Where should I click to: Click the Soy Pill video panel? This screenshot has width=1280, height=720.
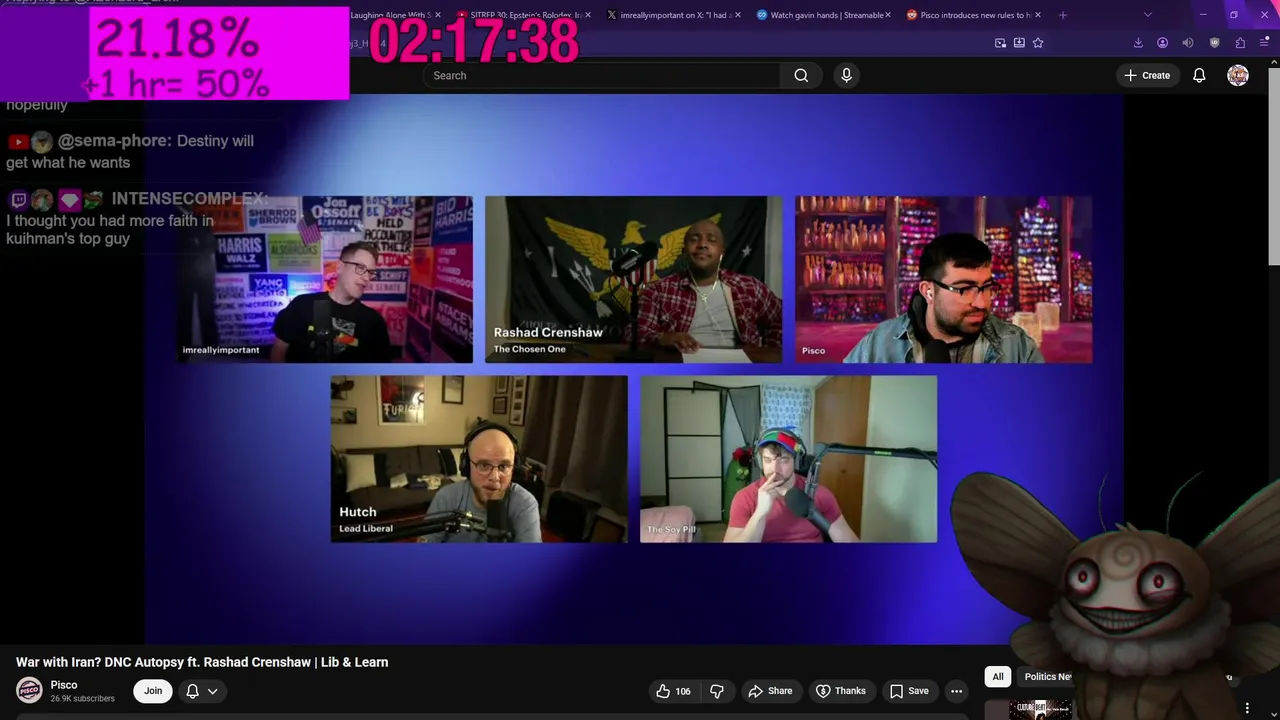pyautogui.click(x=788, y=459)
